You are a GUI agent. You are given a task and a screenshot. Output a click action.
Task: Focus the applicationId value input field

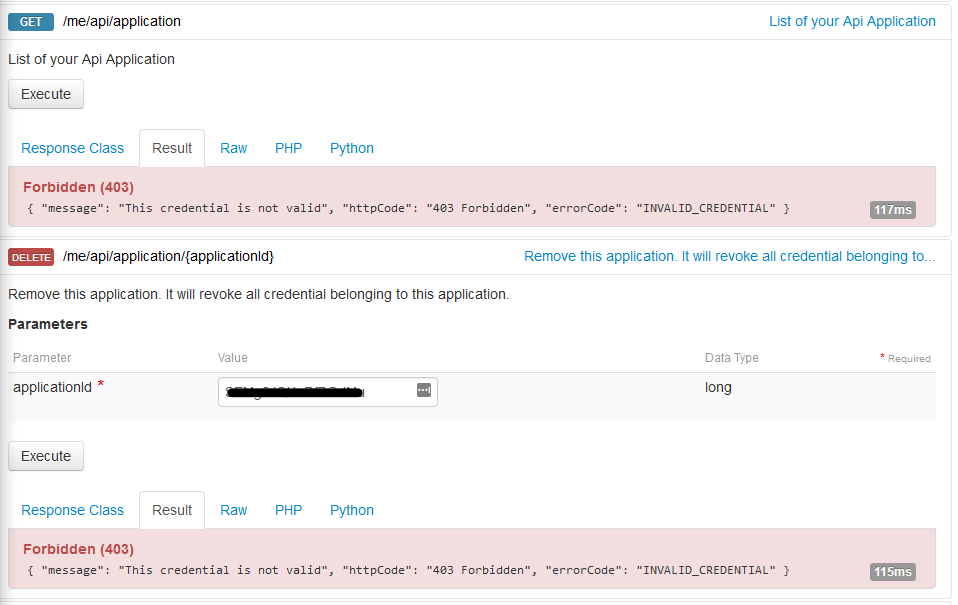pyautogui.click(x=315, y=392)
